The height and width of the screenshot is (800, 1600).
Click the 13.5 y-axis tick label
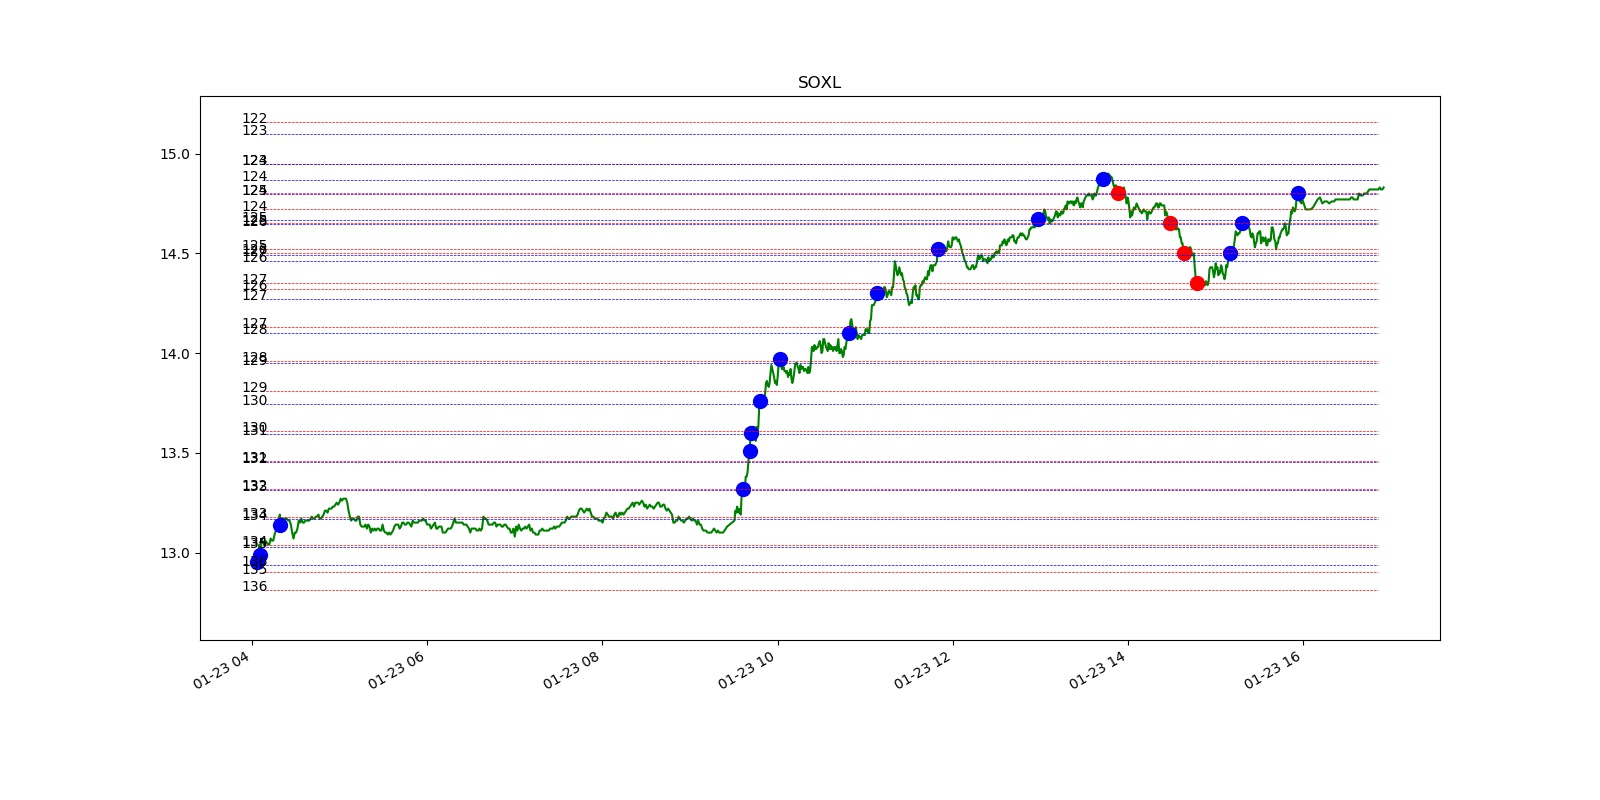coord(174,453)
